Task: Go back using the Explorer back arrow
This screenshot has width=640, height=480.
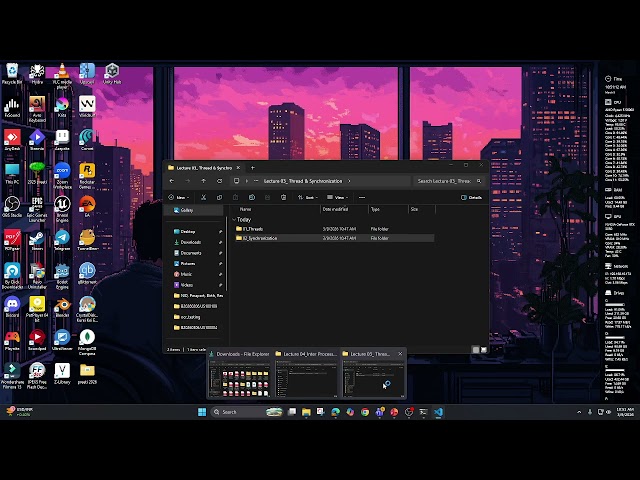Action: (172, 181)
